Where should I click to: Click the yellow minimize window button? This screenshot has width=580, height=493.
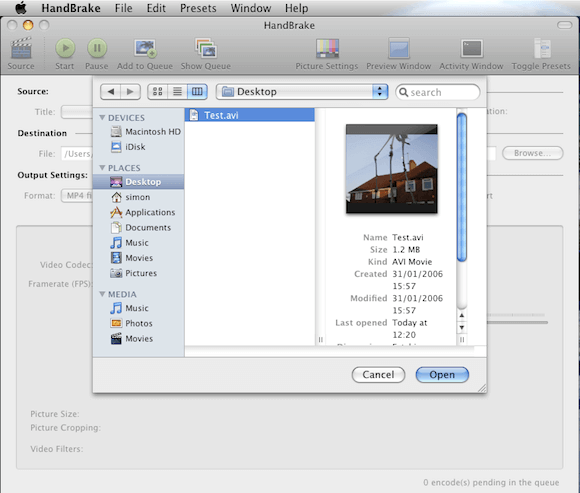click(28, 25)
